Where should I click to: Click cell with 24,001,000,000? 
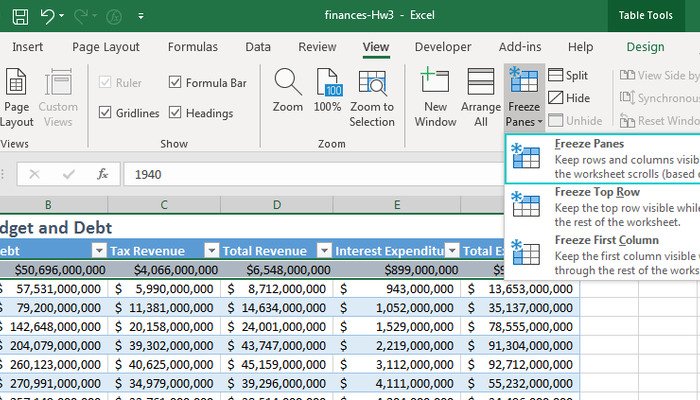click(277, 326)
